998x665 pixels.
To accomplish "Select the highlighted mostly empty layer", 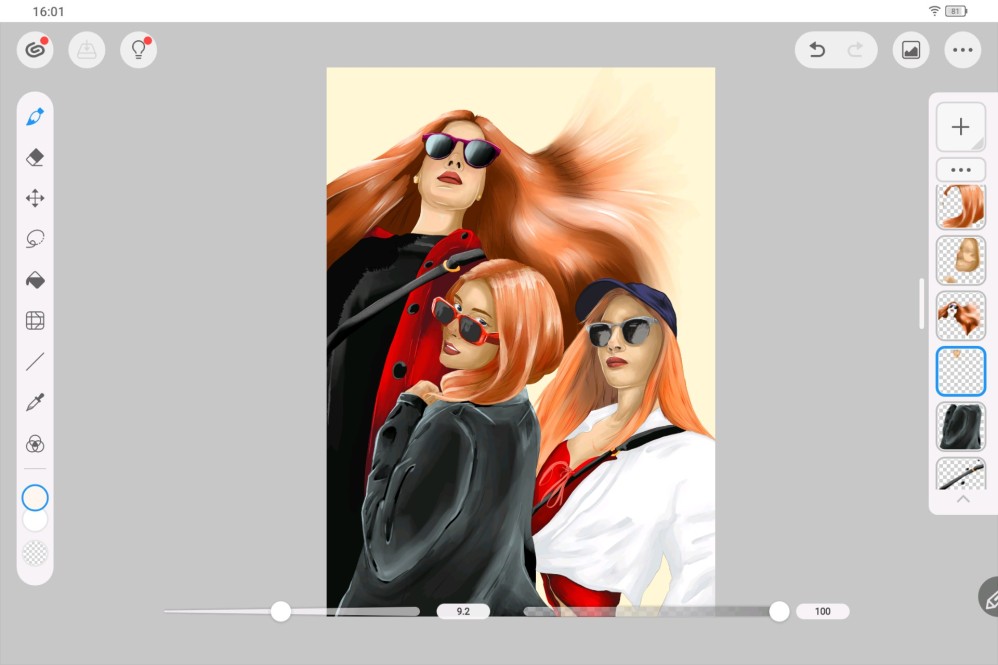I will 960,371.
